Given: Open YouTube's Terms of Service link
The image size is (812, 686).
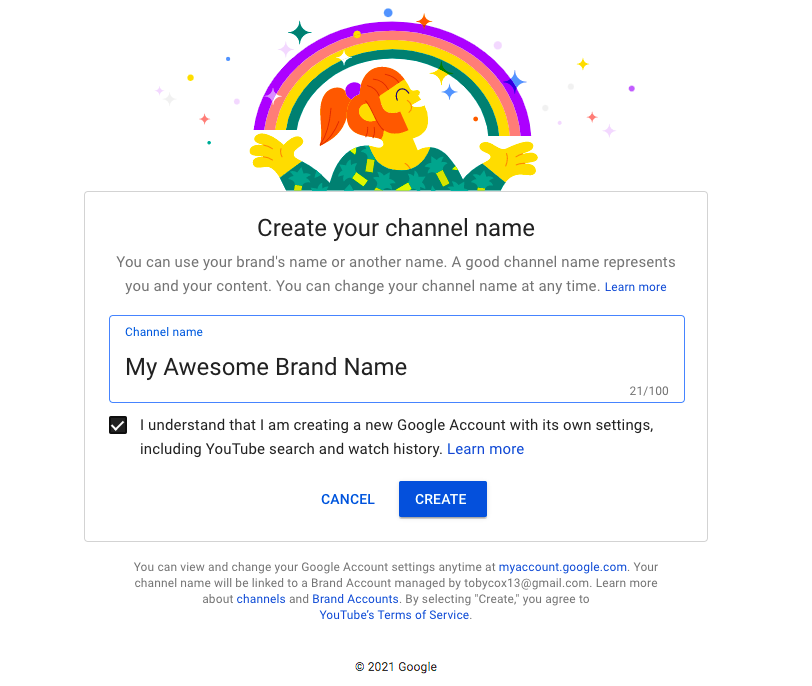Looking at the screenshot, I should [394, 615].
